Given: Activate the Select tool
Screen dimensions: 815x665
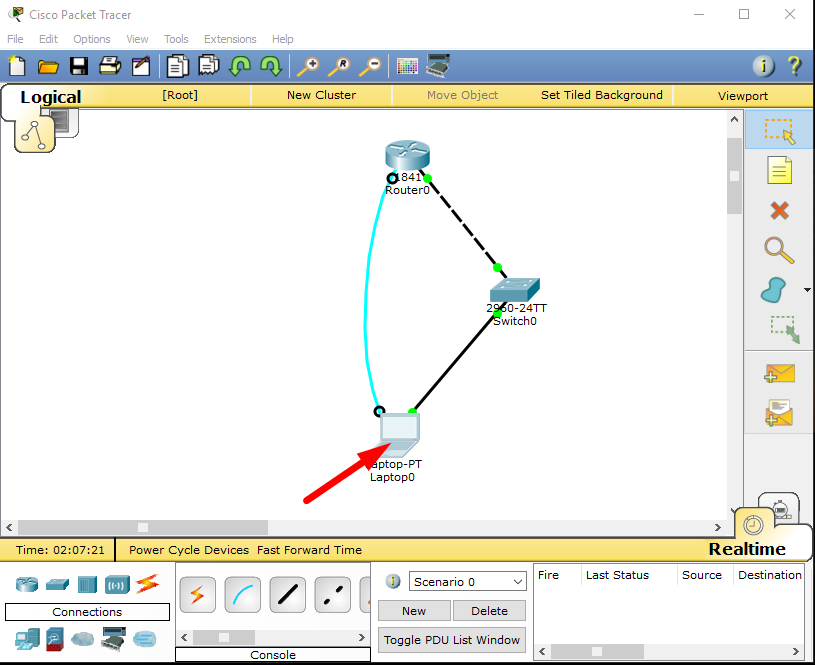Looking at the screenshot, I should pos(779,131).
